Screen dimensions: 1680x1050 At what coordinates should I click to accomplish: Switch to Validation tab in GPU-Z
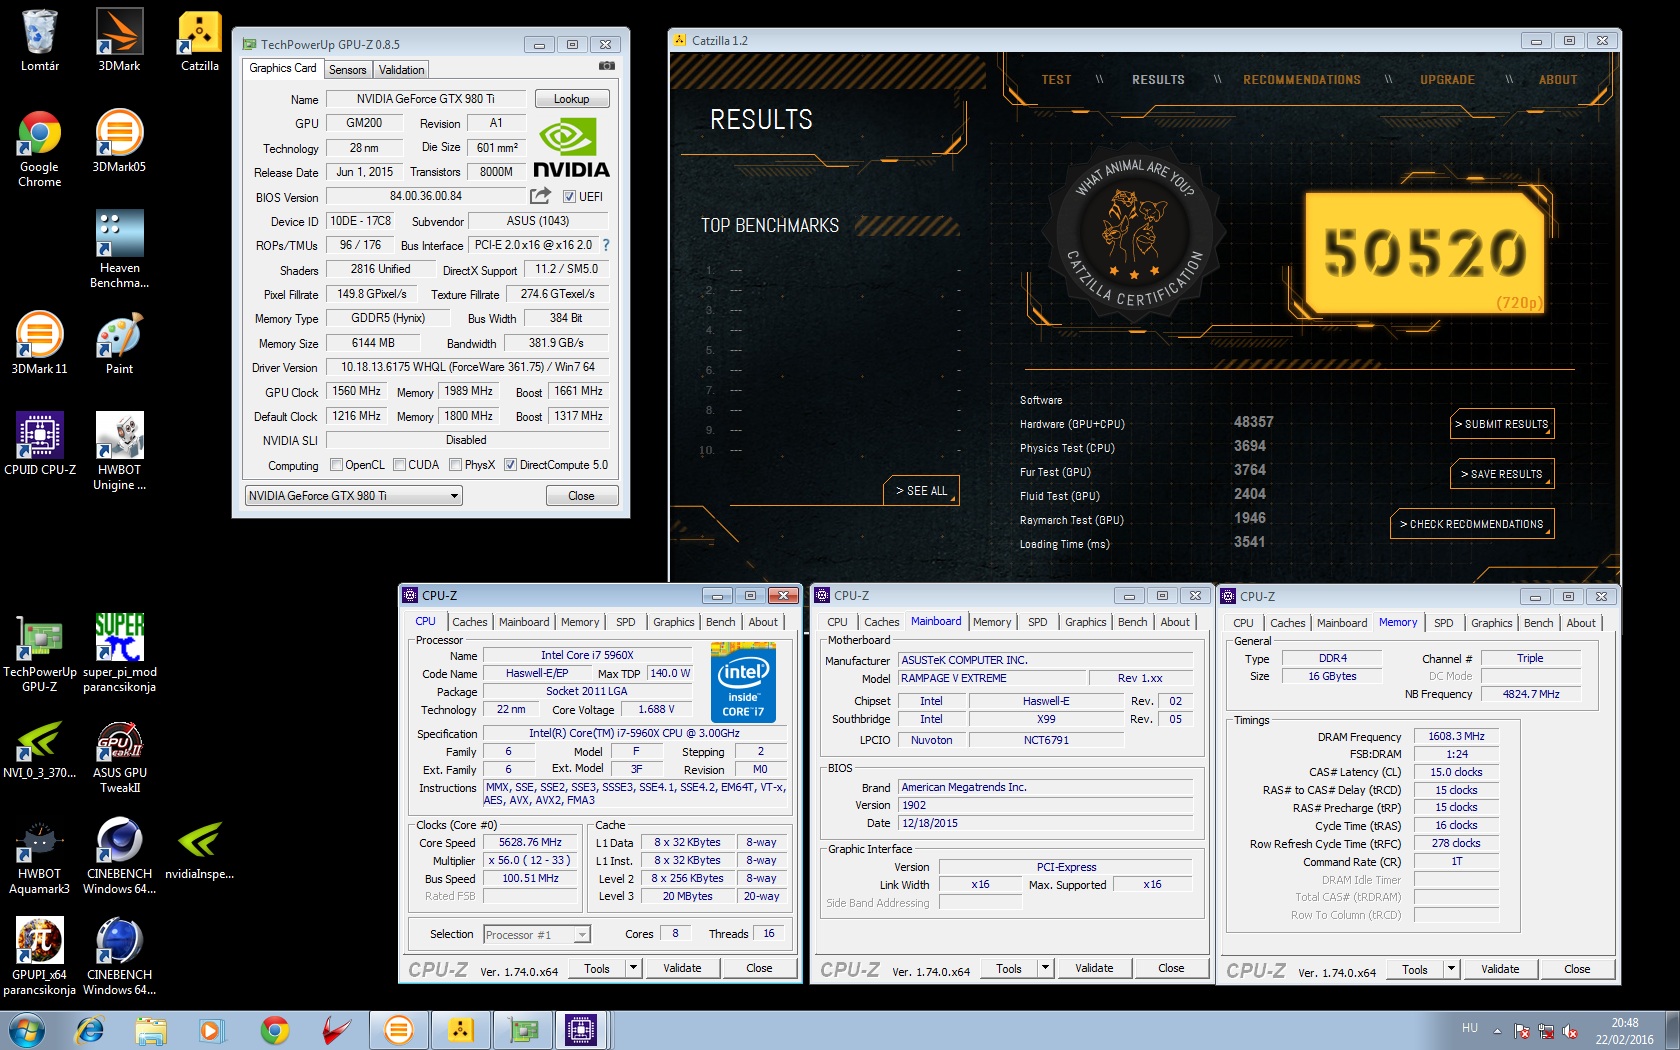pos(402,70)
